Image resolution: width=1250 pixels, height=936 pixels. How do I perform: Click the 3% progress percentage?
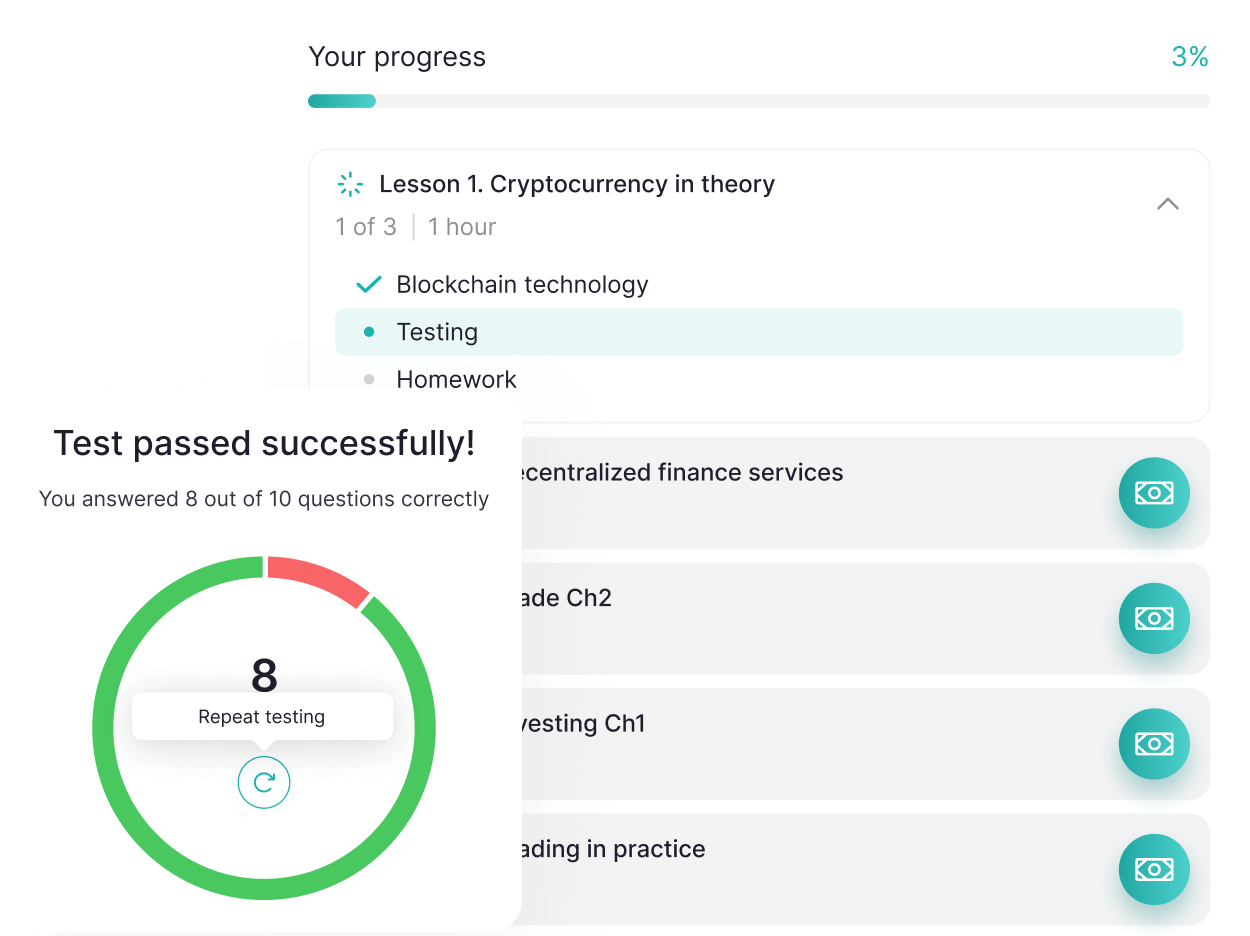tap(1190, 57)
